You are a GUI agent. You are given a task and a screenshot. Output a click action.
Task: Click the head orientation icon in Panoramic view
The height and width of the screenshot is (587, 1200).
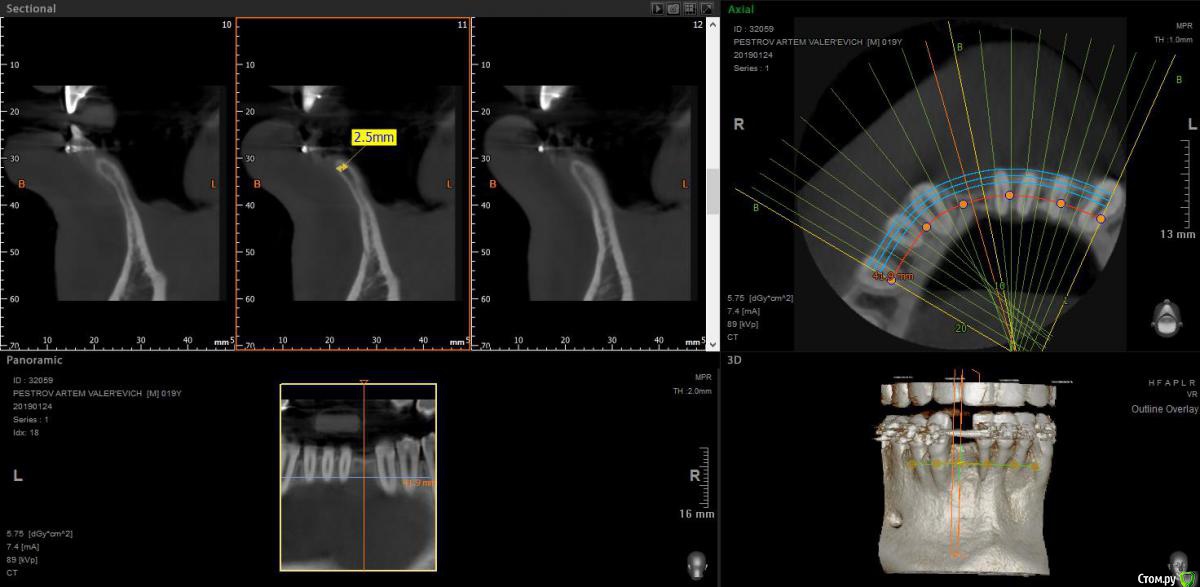point(697,564)
